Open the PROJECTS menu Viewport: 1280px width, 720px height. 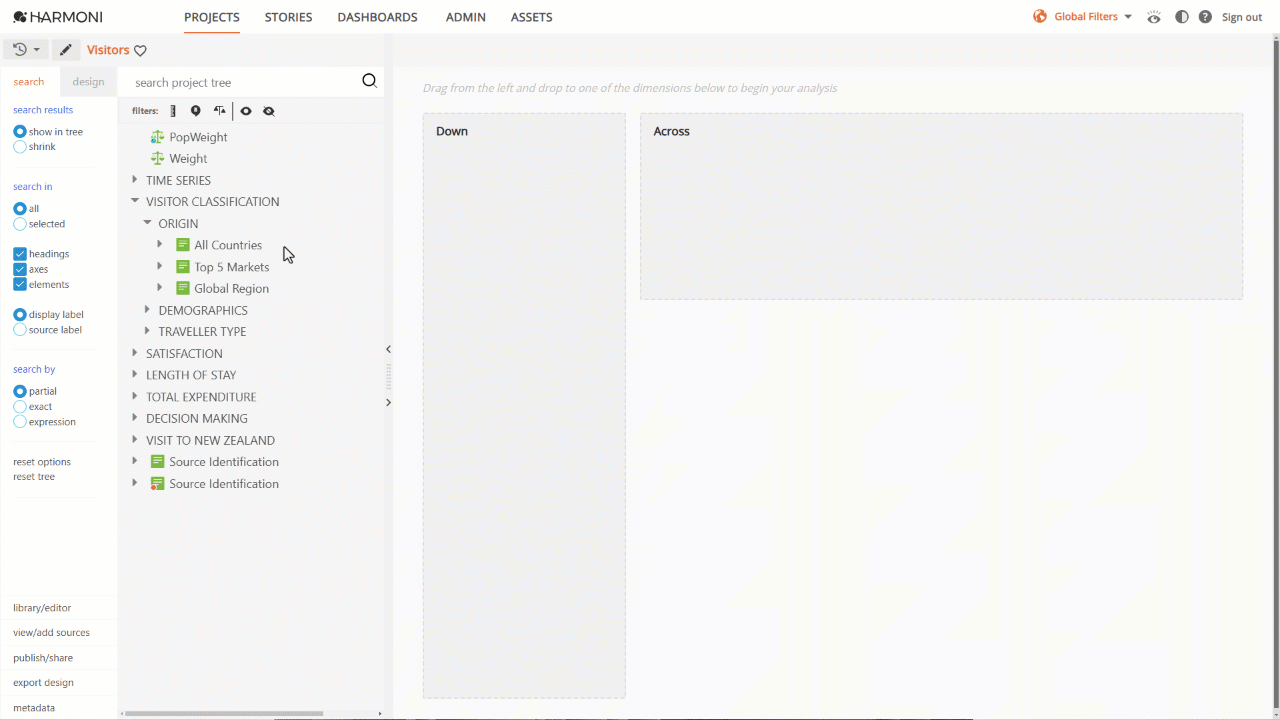(212, 17)
